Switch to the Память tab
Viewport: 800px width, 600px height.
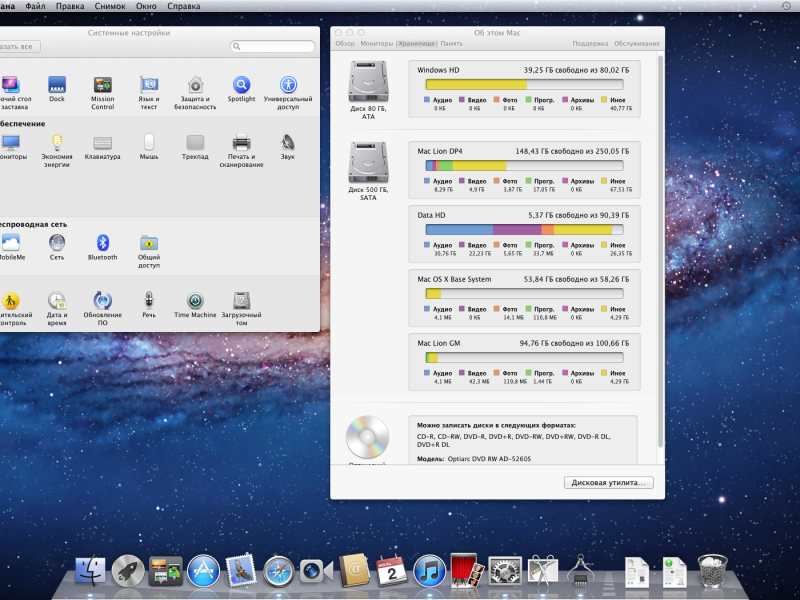(x=452, y=43)
